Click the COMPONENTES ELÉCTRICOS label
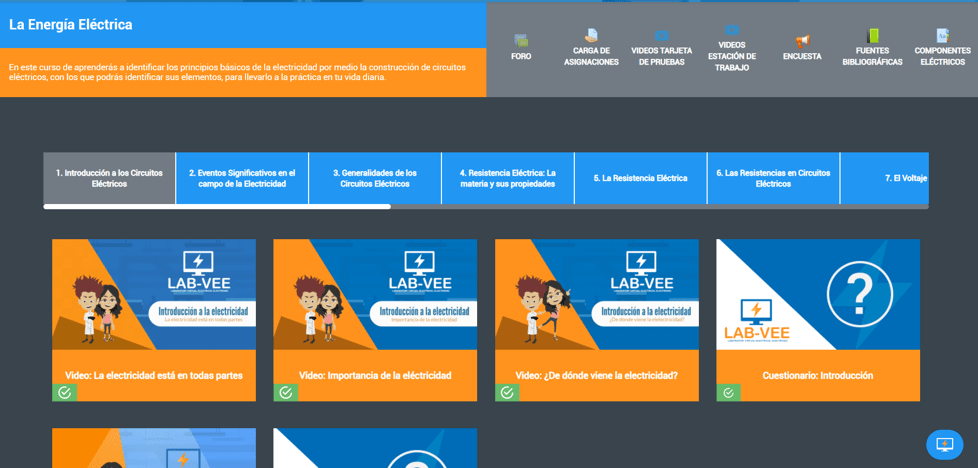The width and height of the screenshot is (978, 468). (942, 56)
